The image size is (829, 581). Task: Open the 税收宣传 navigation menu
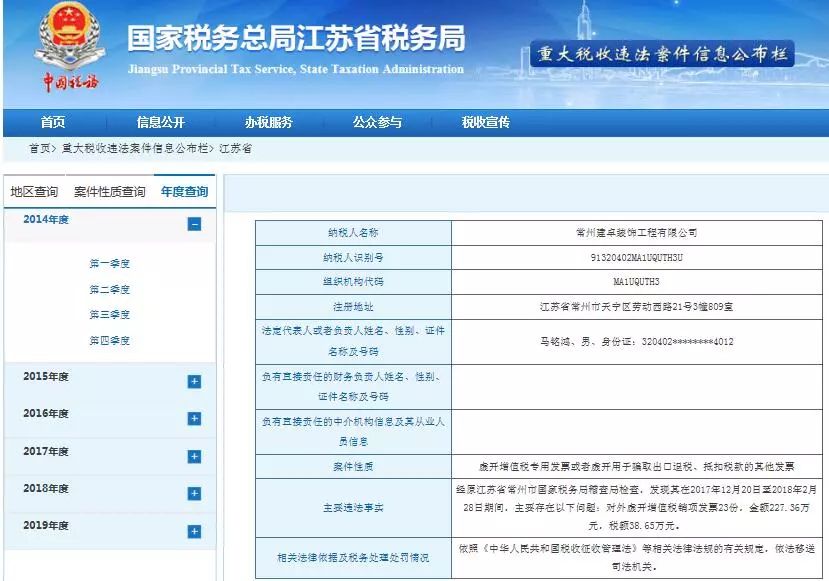coord(485,123)
